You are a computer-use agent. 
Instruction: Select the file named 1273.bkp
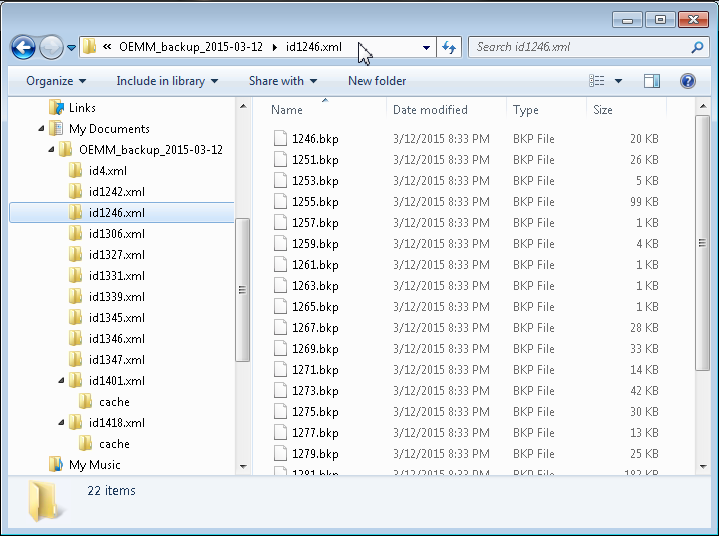coord(315,391)
